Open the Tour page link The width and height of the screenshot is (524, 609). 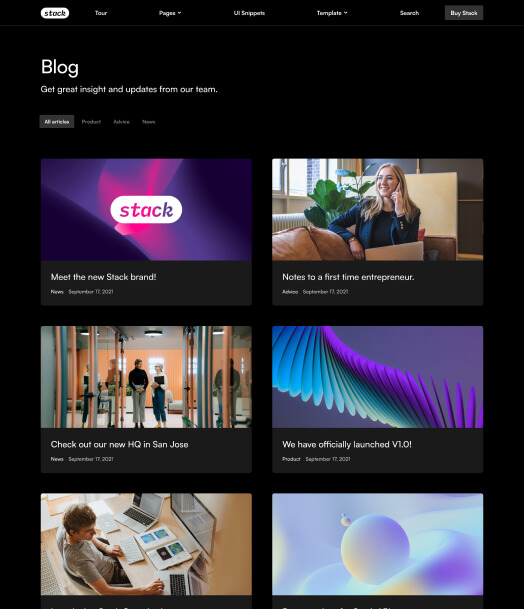101,13
